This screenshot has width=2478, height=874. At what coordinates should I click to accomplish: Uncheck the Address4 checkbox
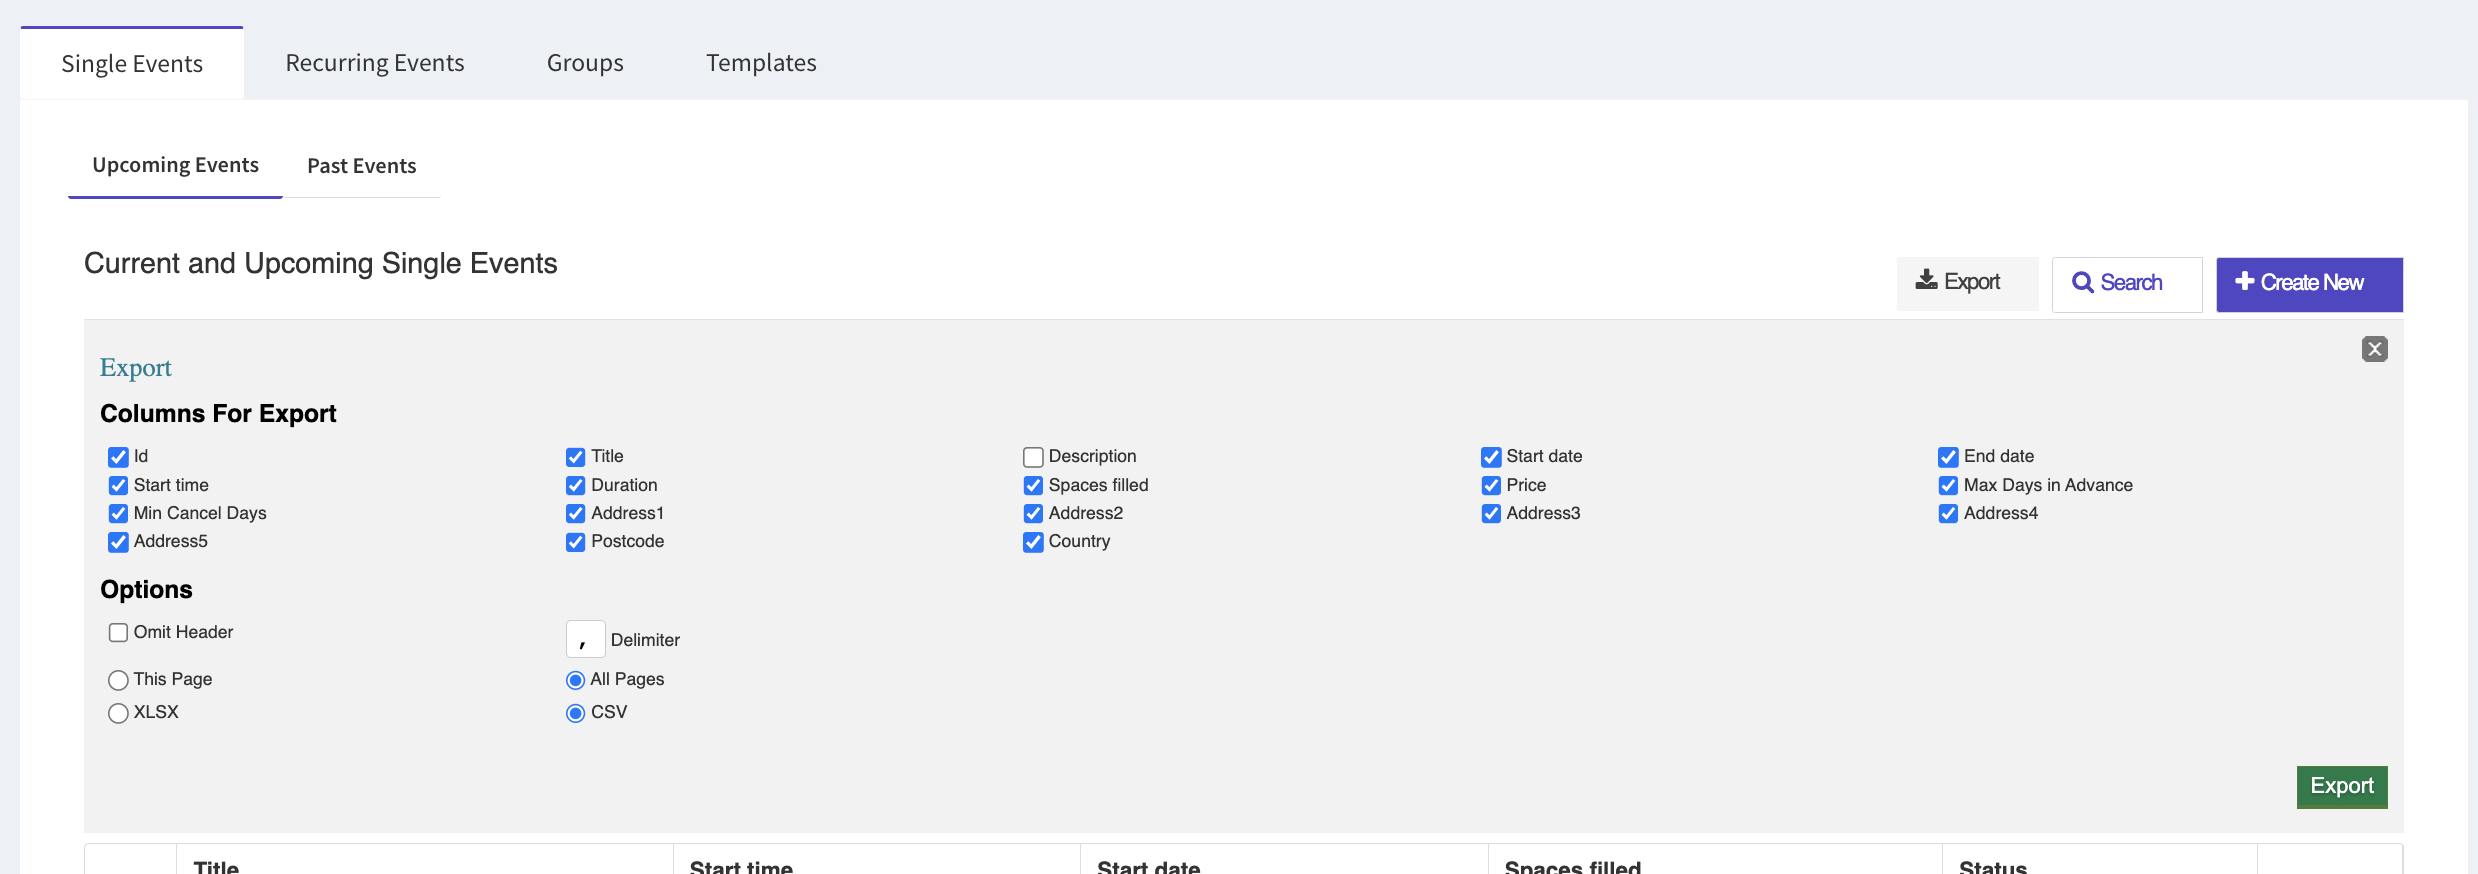click(1948, 513)
